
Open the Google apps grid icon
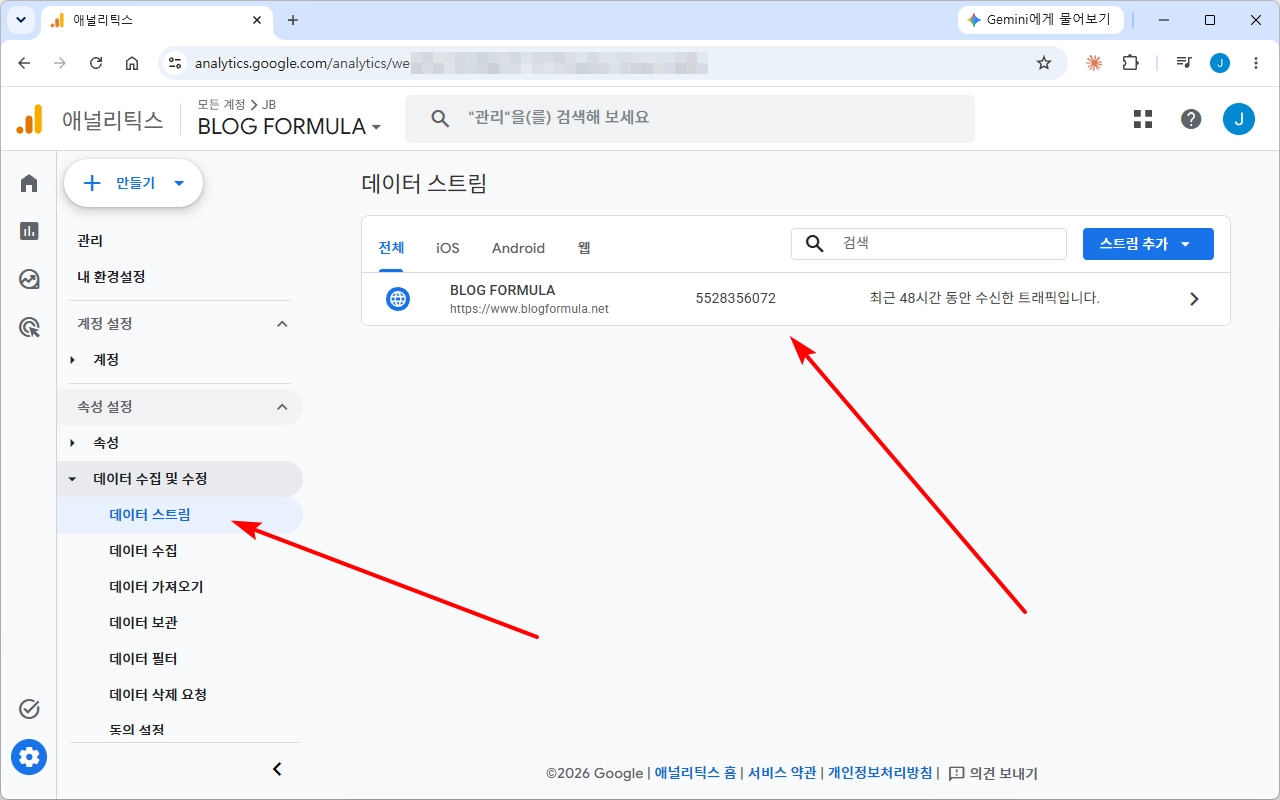(1143, 119)
